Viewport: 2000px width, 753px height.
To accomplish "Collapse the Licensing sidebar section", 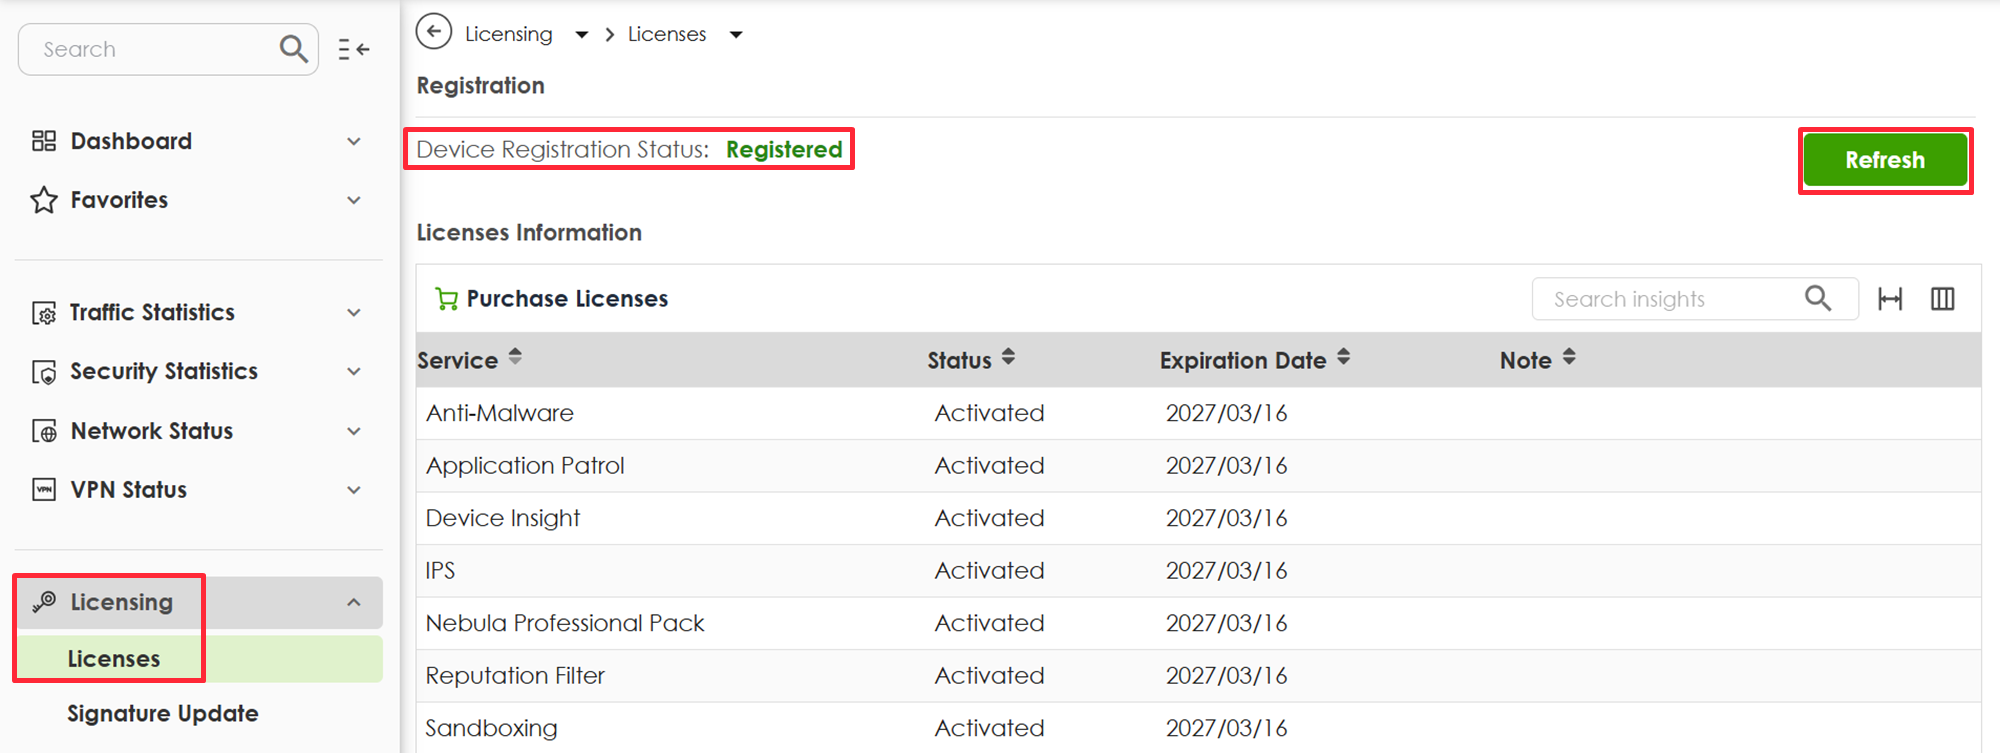I will 354,602.
